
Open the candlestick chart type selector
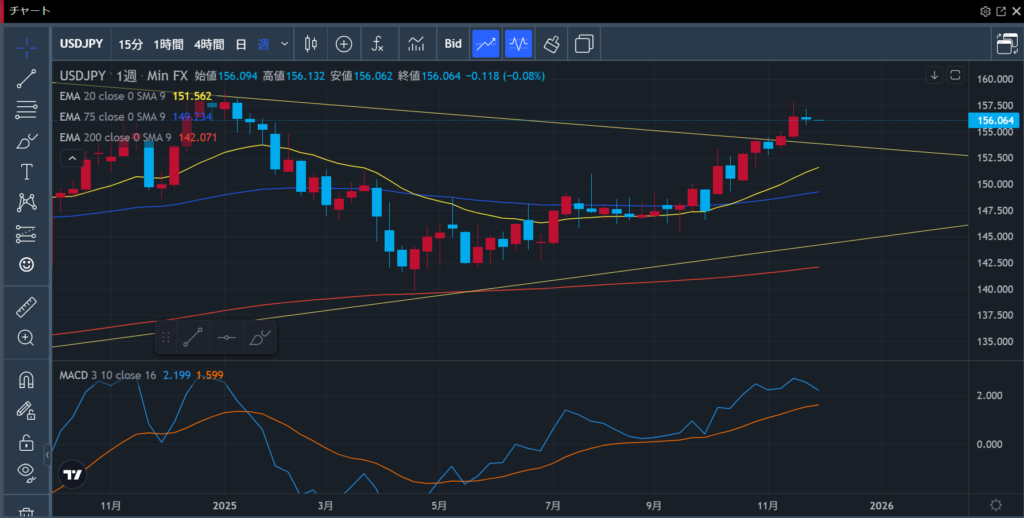pyautogui.click(x=310, y=44)
